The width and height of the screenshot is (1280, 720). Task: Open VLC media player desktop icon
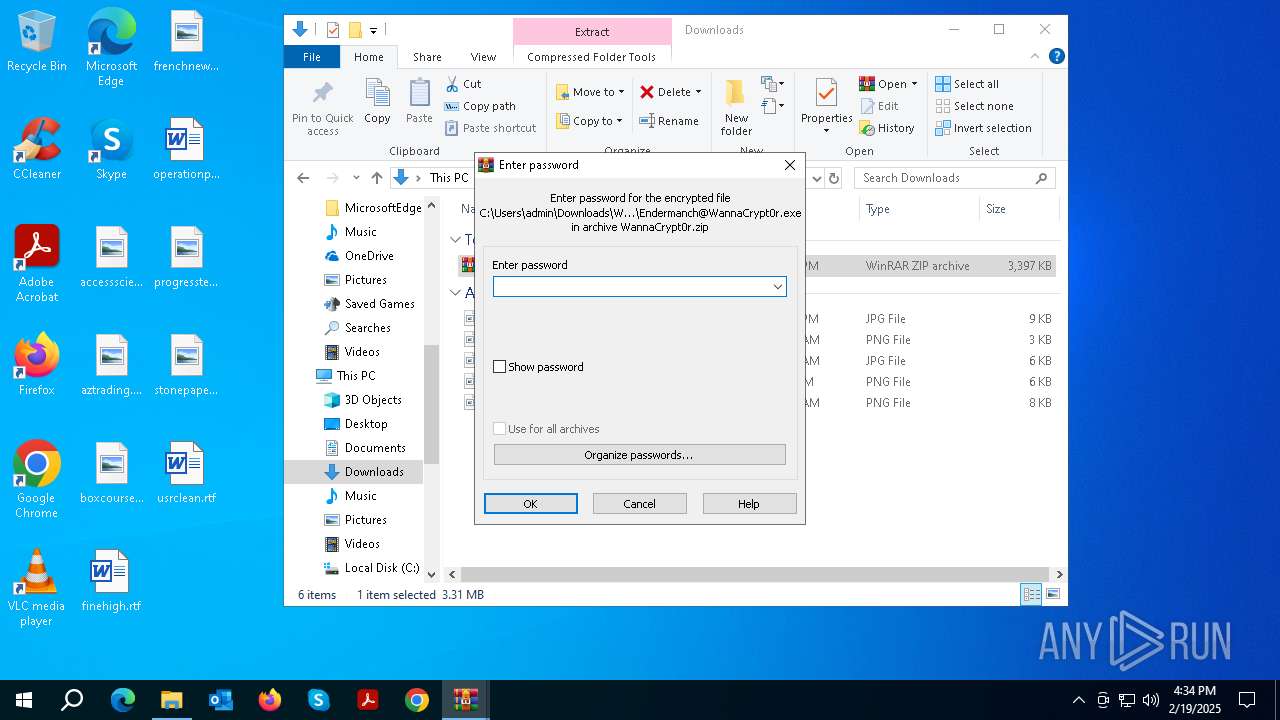click(x=36, y=587)
